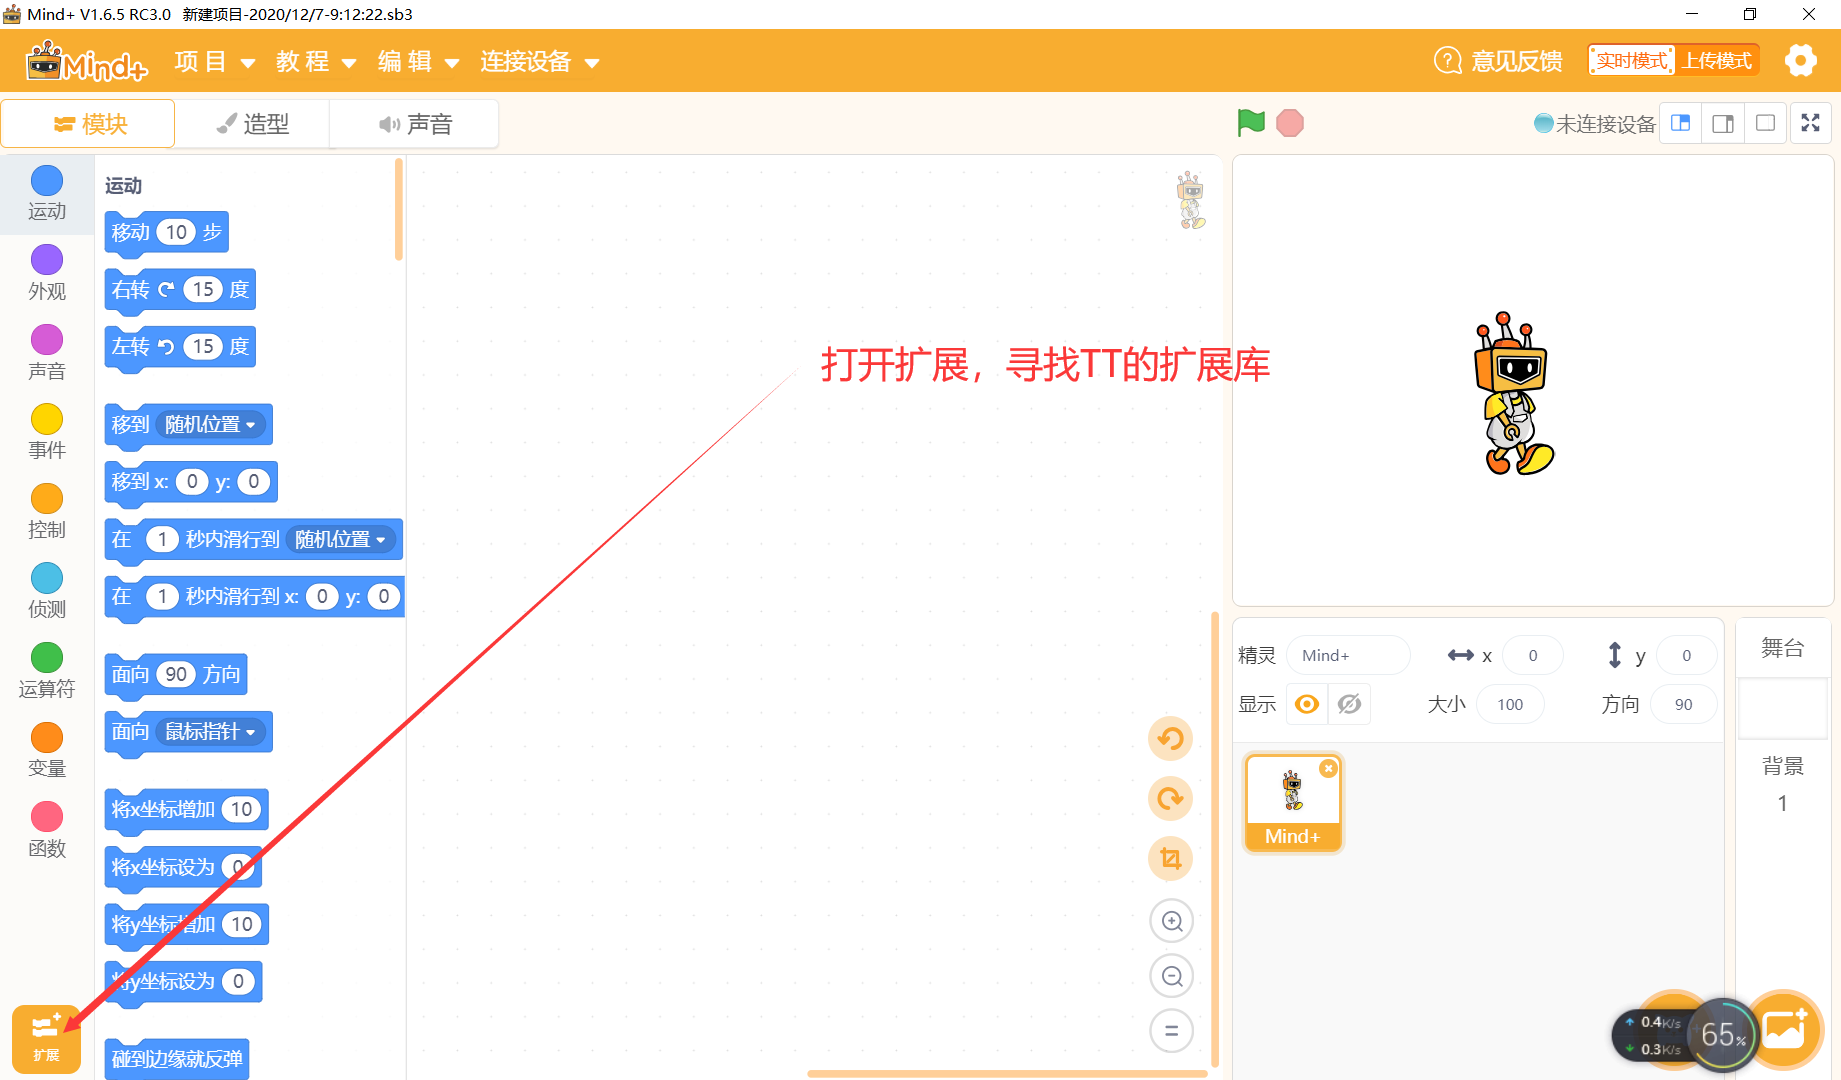
Task: Click the red stop icon
Action: click(1290, 123)
